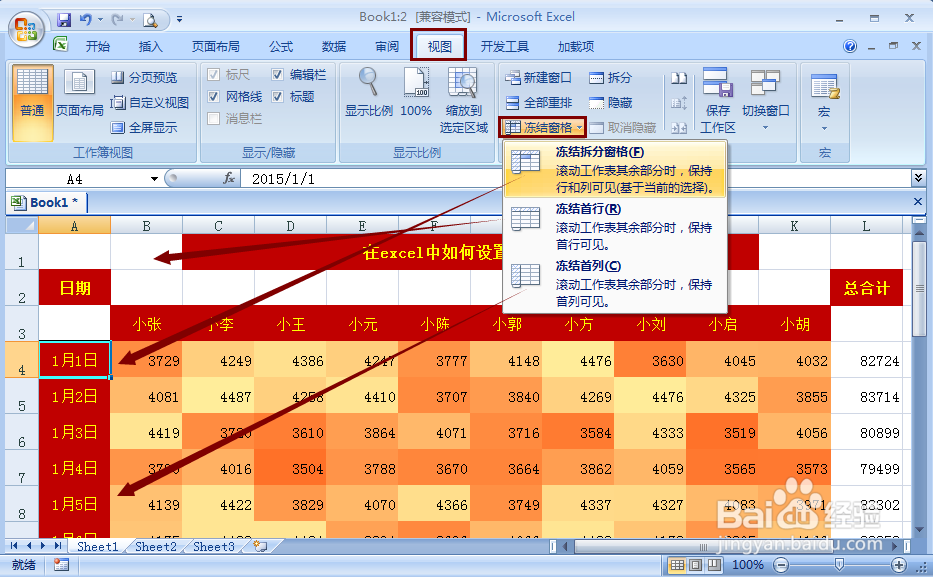Viewport: 933px width, 577px height.
Task: Toggle the Headings (标题) checkbox
Action: click(277, 96)
